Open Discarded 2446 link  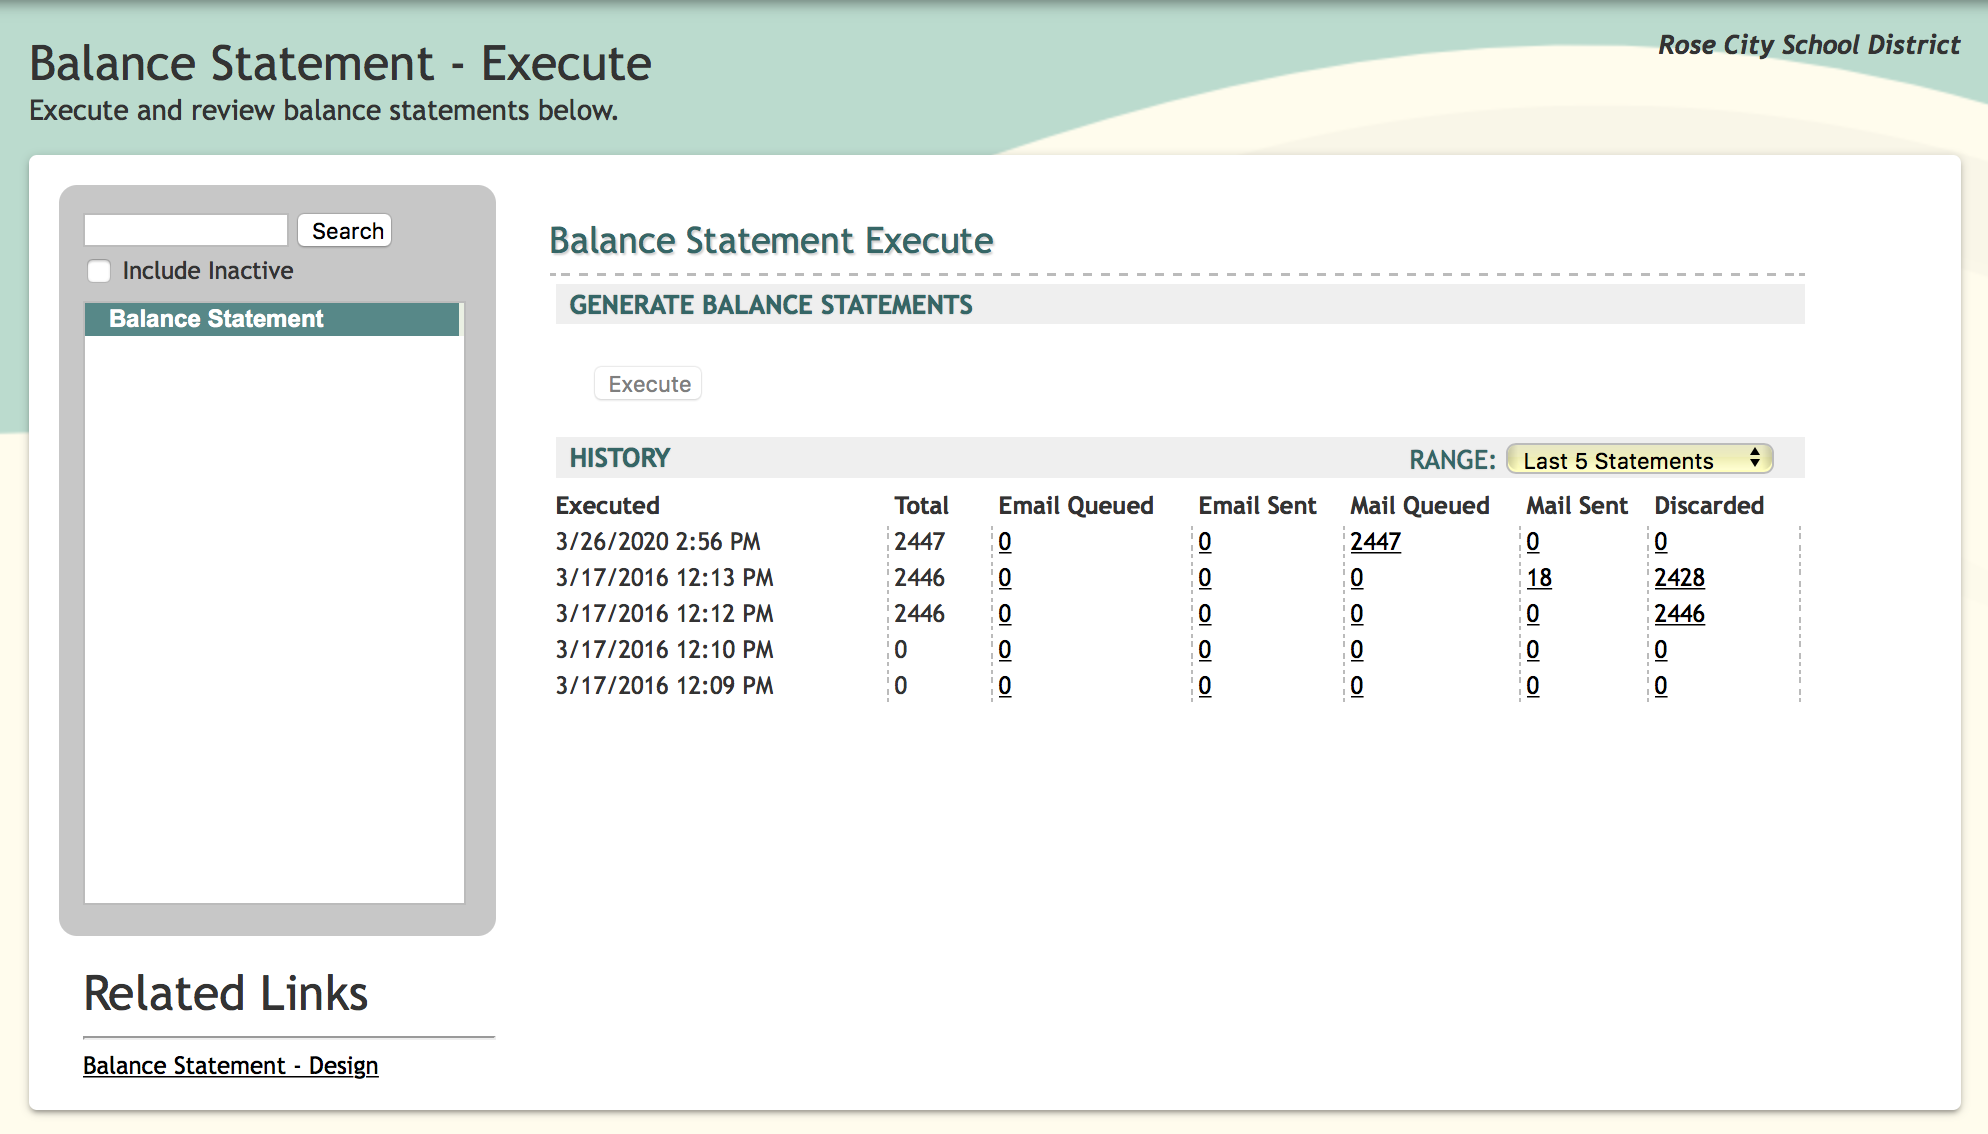tap(1679, 614)
